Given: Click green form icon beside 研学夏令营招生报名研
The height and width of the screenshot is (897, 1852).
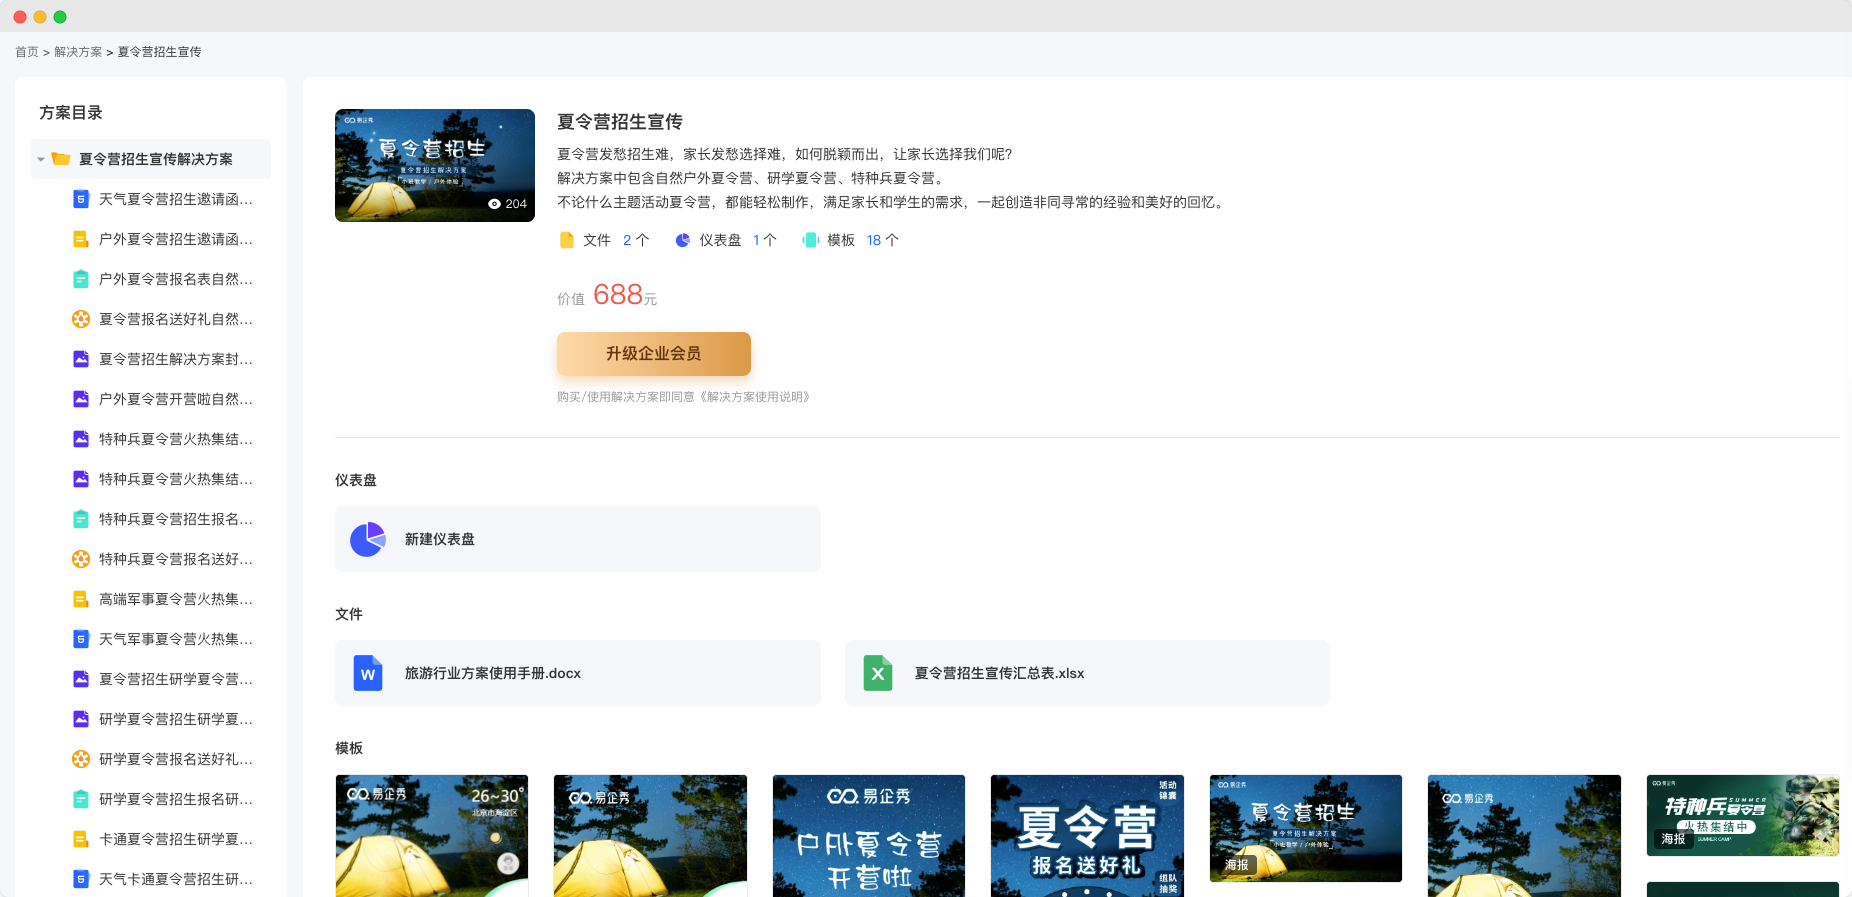Looking at the screenshot, I should pyautogui.click(x=81, y=799).
